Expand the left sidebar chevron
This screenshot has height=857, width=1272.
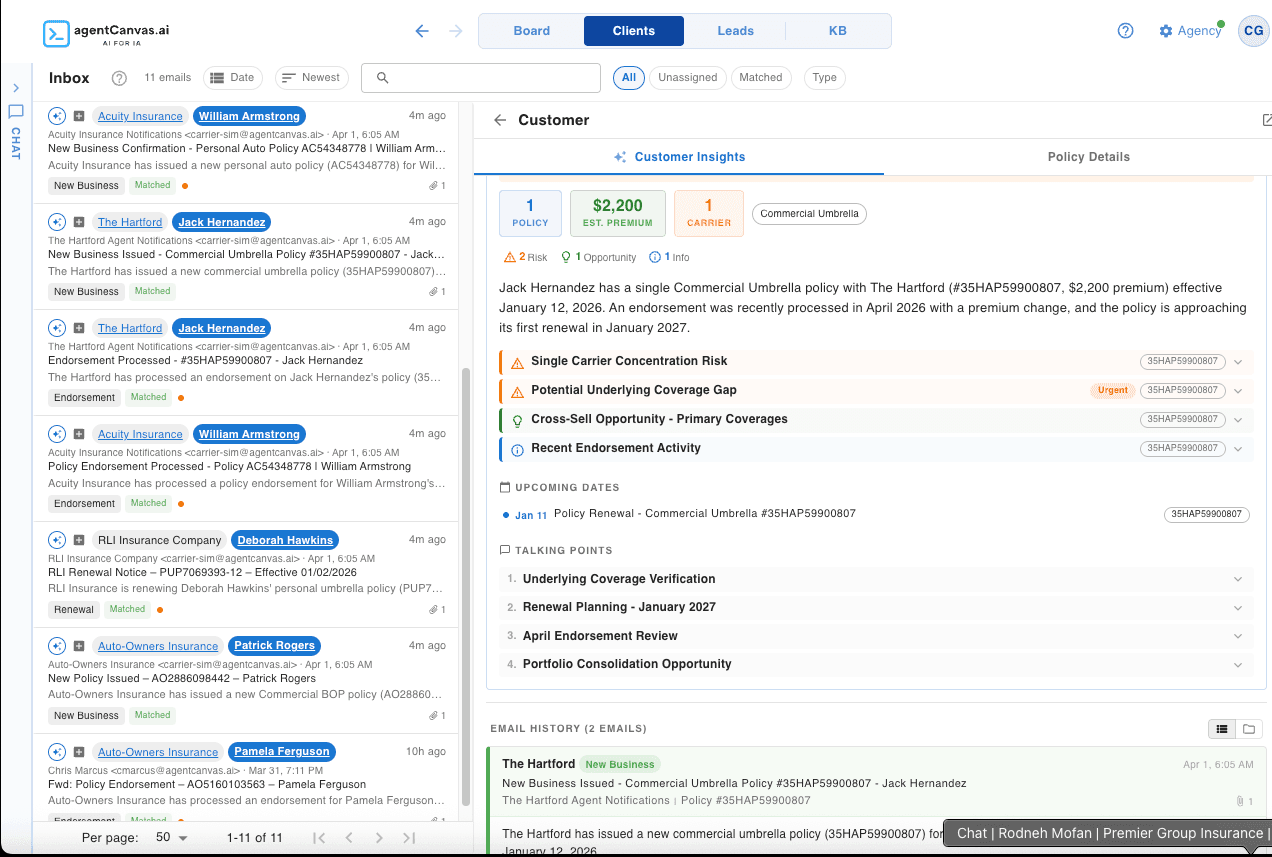16,88
